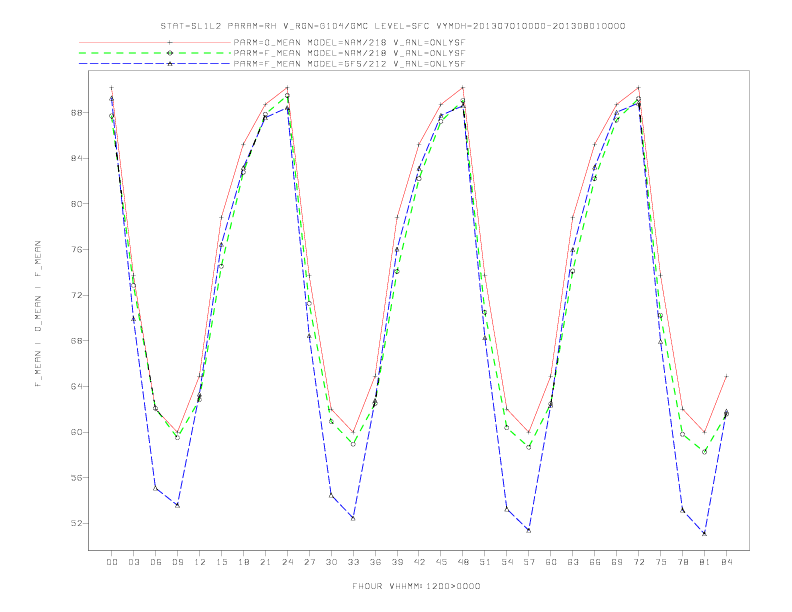Click y-axis tick value 80
Image resolution: width=792 pixels, height=612 pixels.
coord(77,204)
